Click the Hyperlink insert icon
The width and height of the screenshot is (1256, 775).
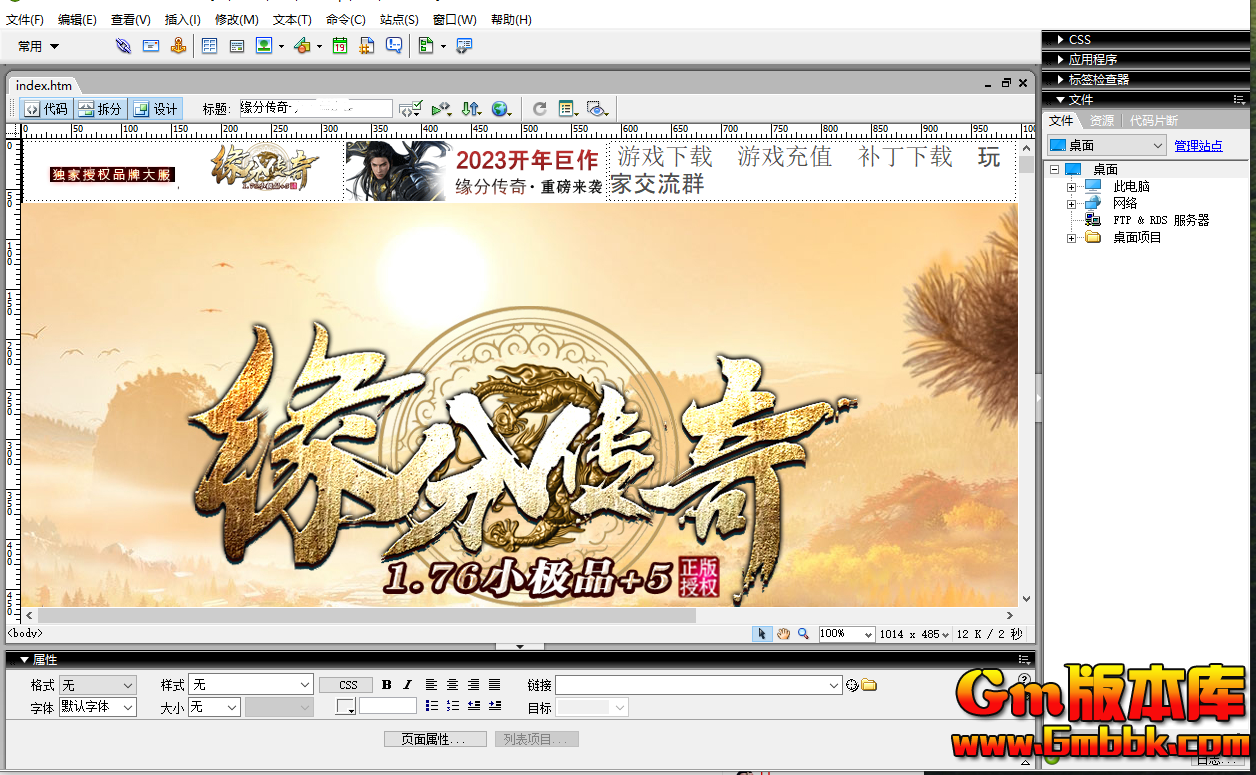click(x=123, y=46)
